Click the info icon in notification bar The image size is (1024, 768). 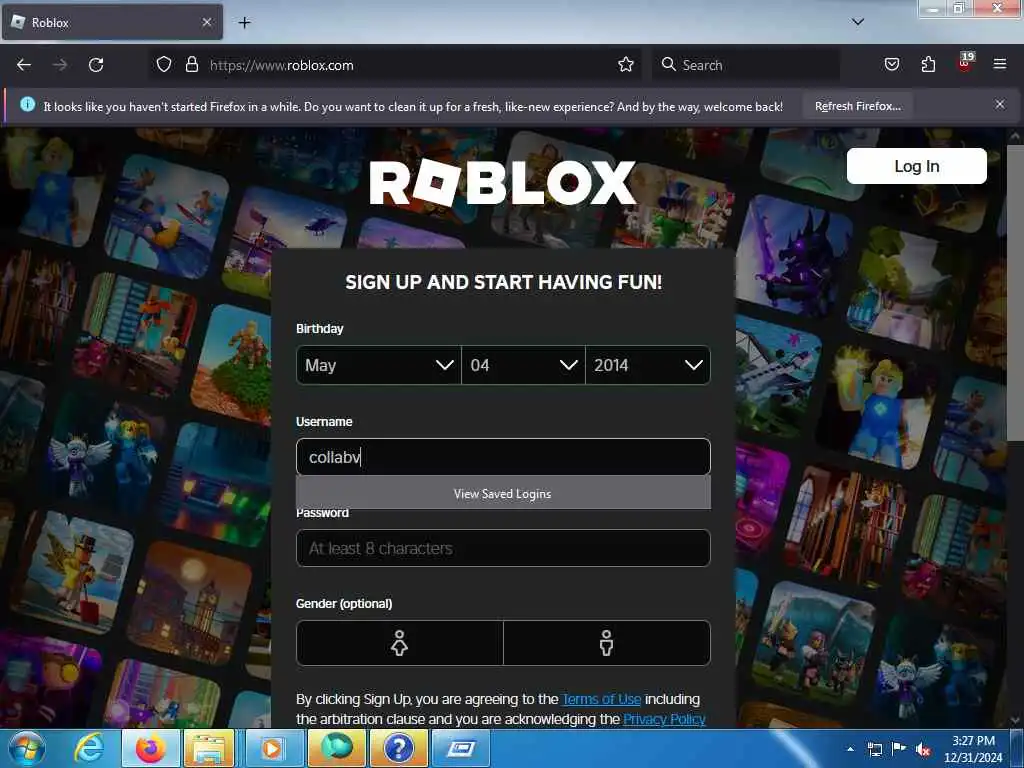27,104
